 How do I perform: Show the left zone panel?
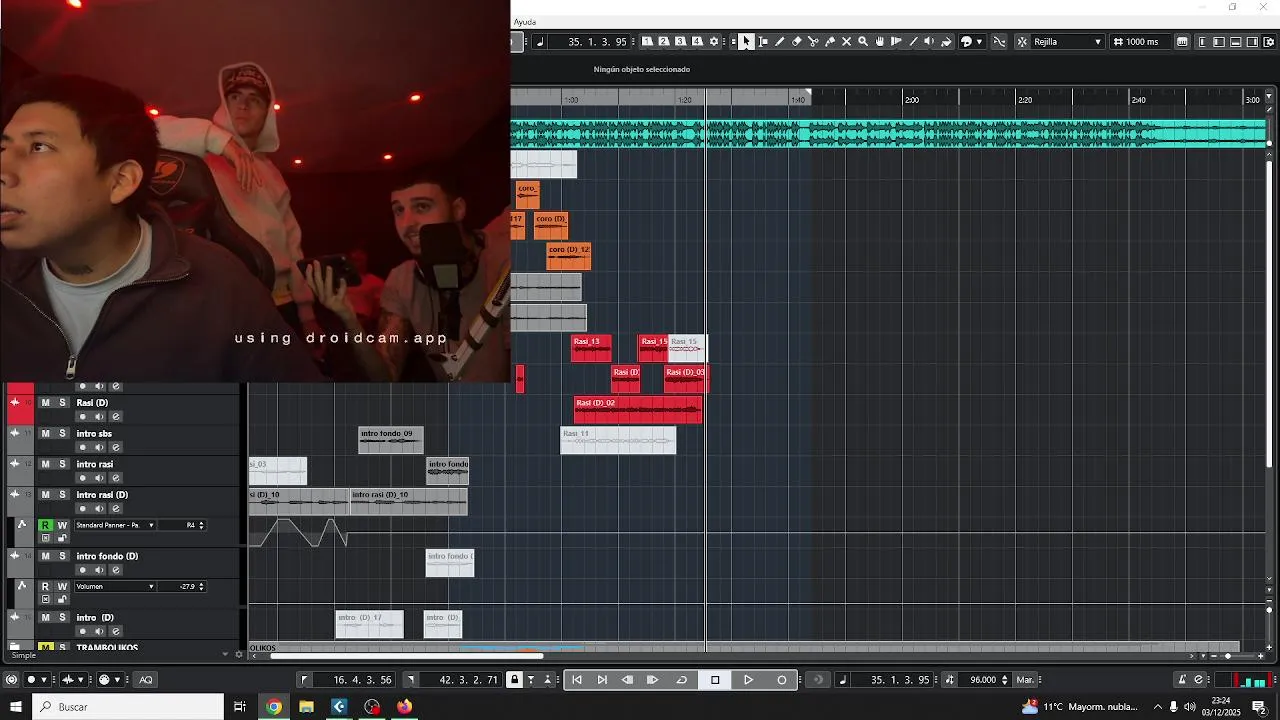click(1219, 41)
